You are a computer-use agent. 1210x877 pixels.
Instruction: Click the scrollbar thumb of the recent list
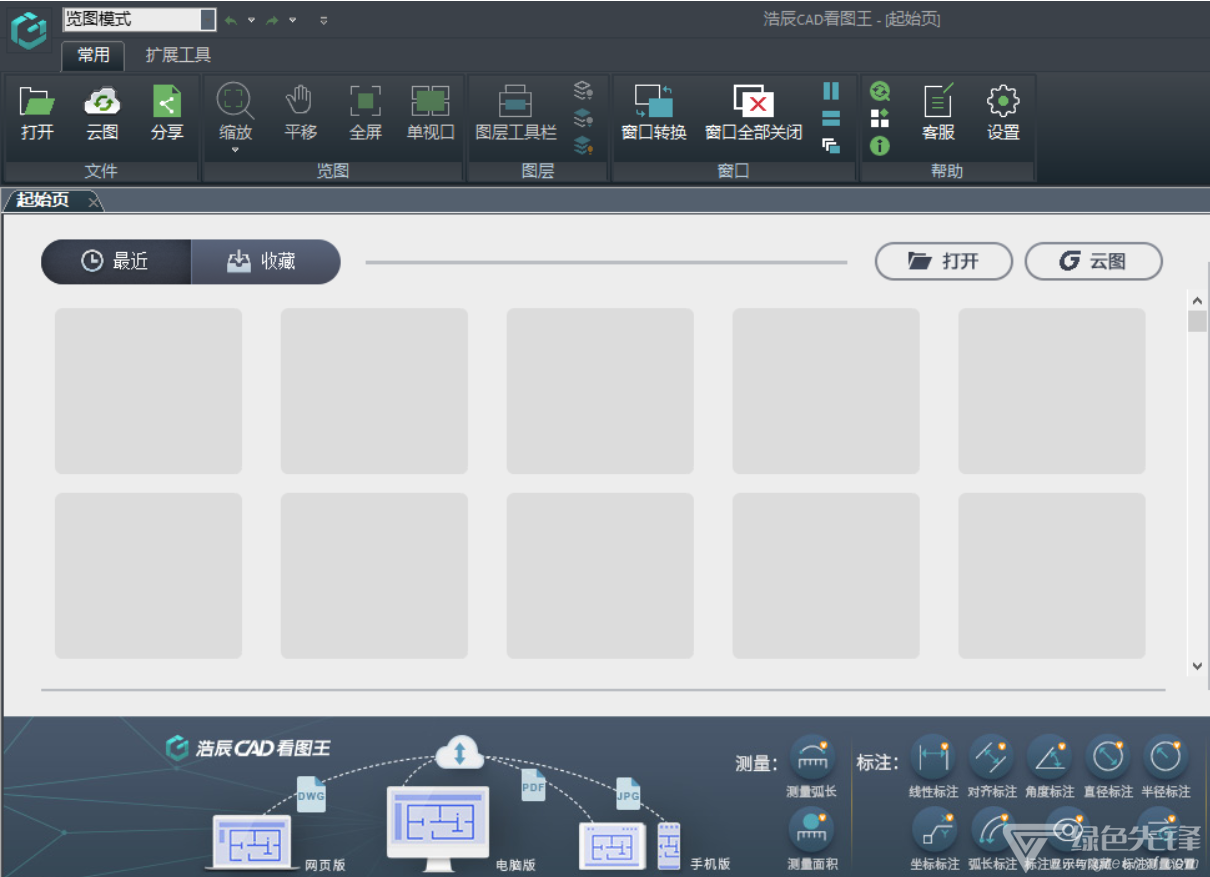coord(1197,321)
